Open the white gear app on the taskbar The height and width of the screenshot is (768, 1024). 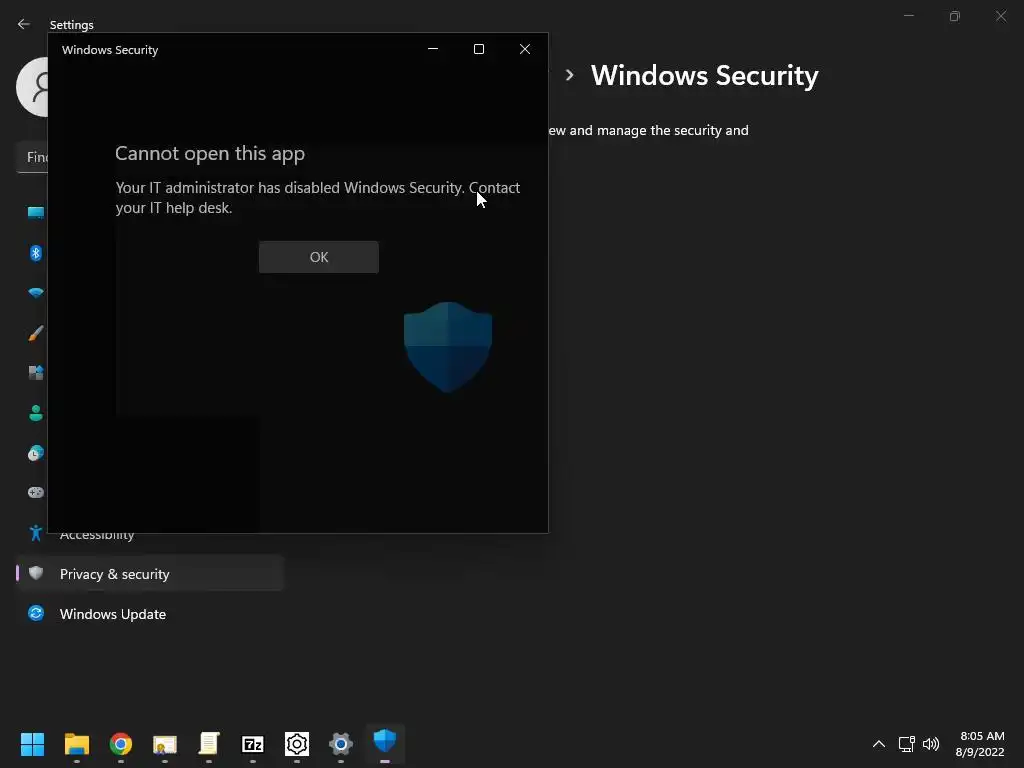tap(296, 744)
